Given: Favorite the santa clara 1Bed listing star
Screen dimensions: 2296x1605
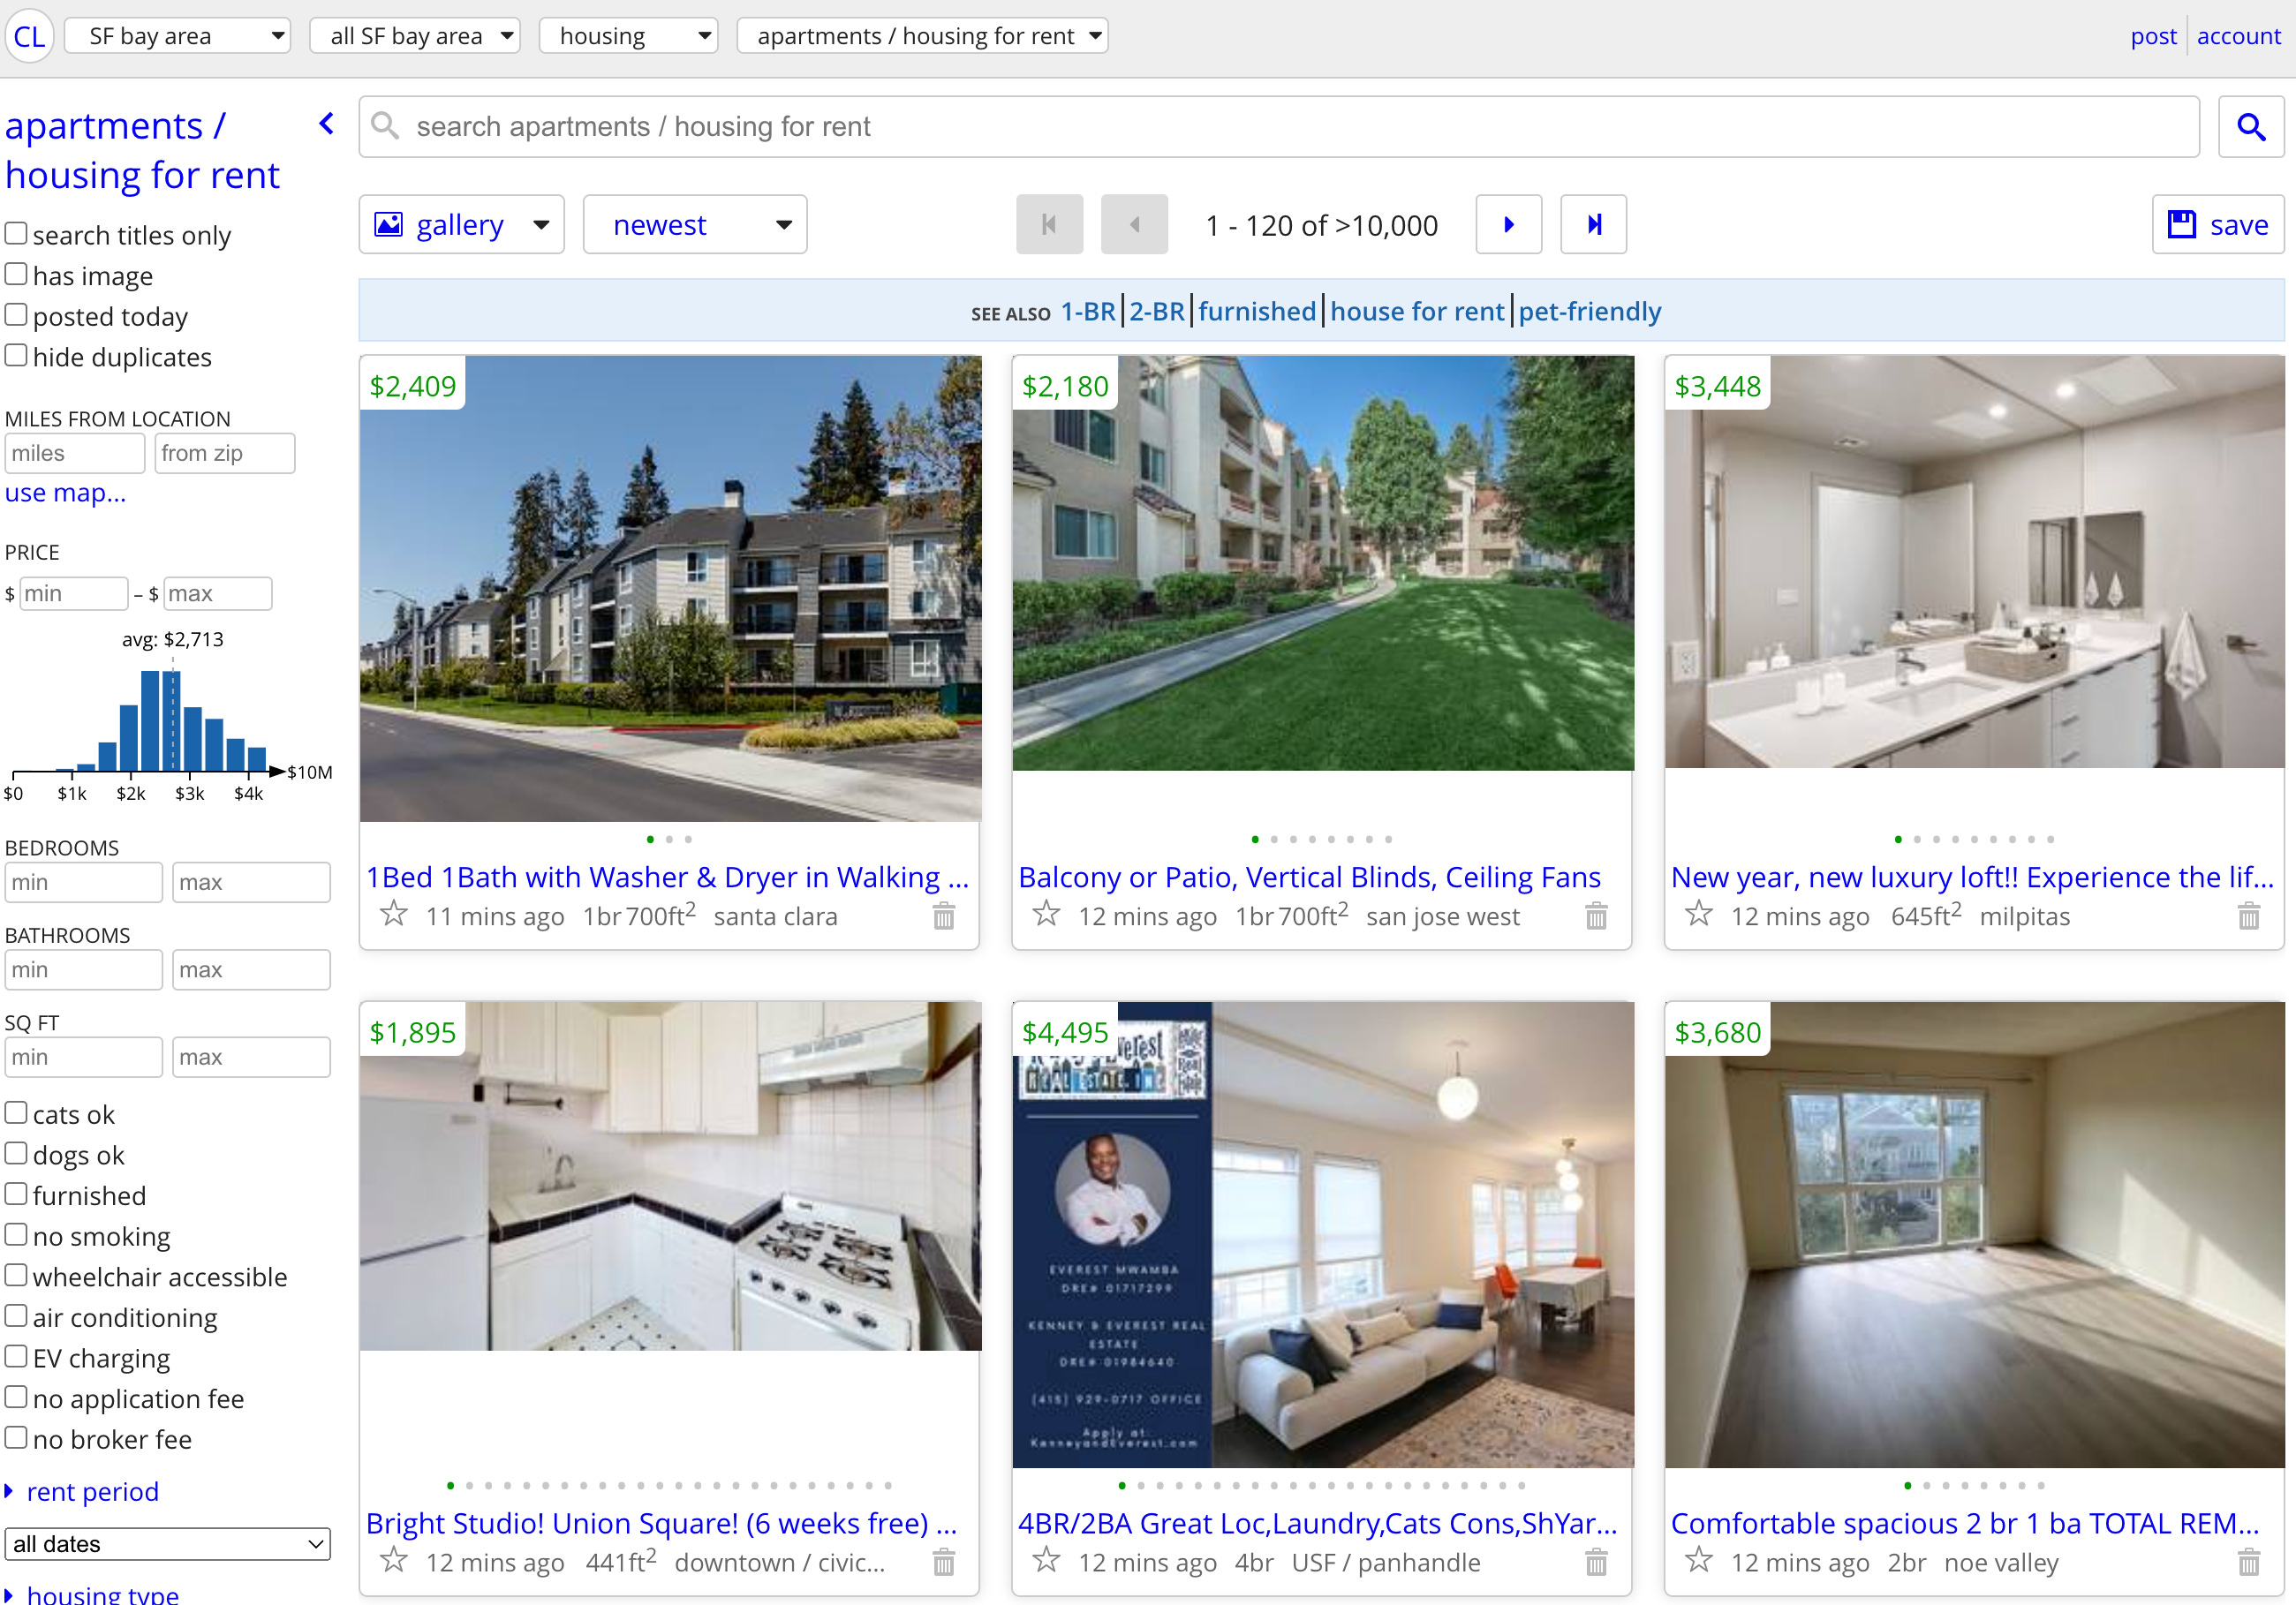Looking at the screenshot, I should (x=394, y=914).
